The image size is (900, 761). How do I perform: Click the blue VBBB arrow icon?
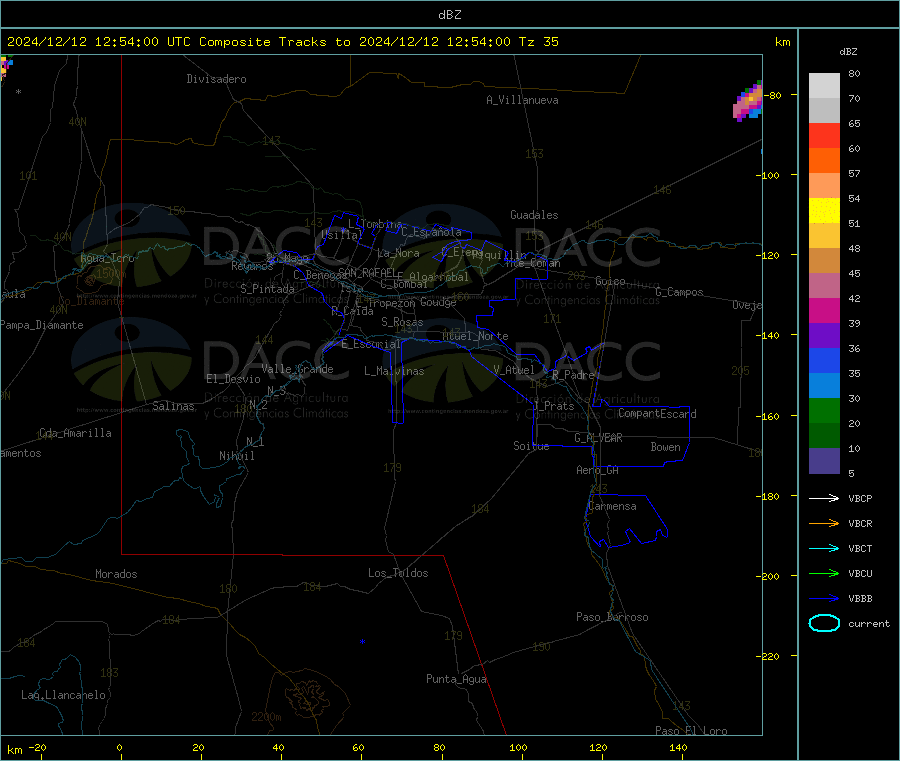click(824, 599)
